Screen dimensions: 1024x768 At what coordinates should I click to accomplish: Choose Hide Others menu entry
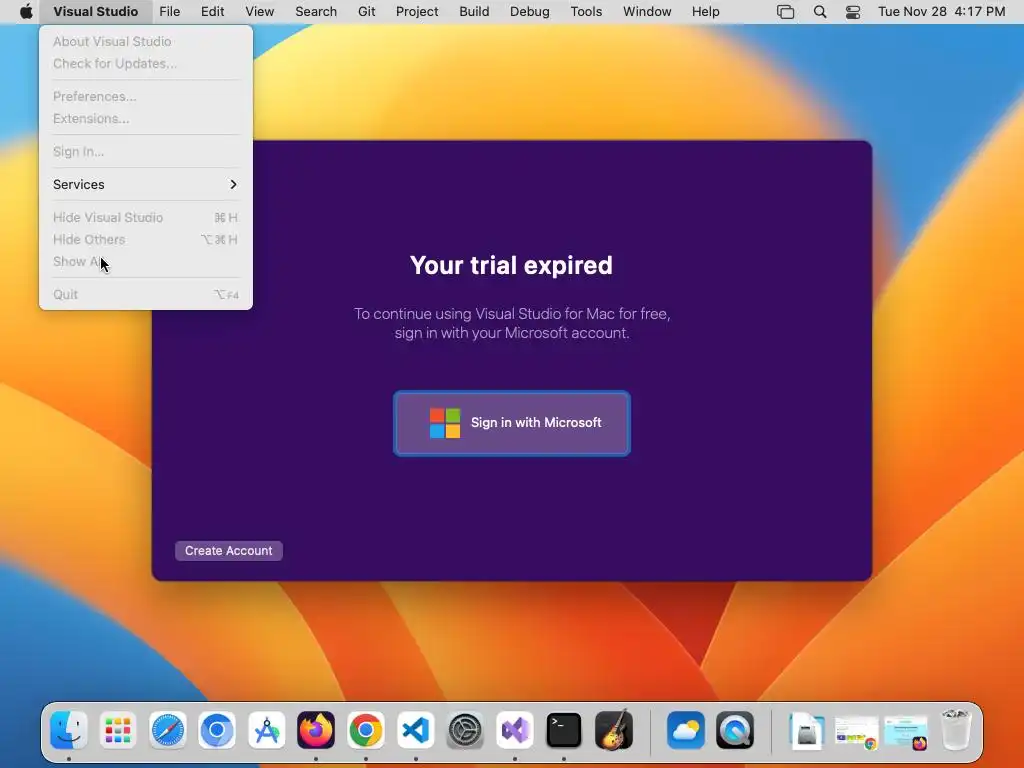tap(146, 239)
